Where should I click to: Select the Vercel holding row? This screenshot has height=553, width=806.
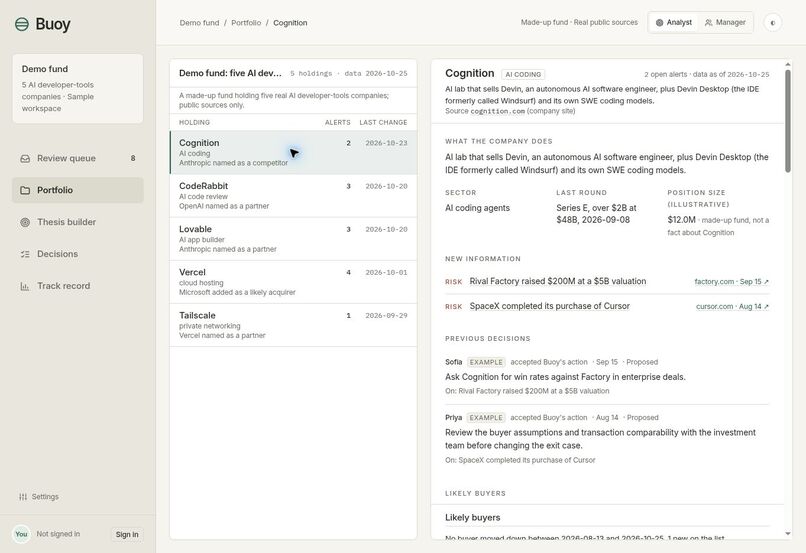pos(294,282)
